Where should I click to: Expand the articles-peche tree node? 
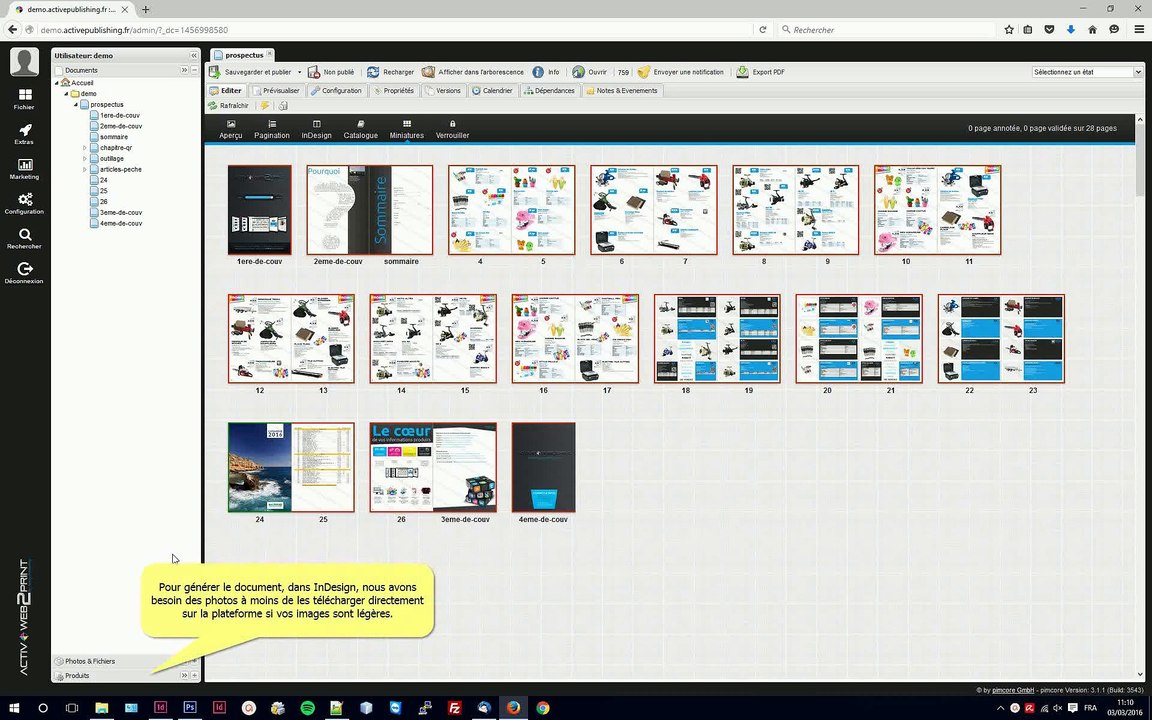coord(84,170)
